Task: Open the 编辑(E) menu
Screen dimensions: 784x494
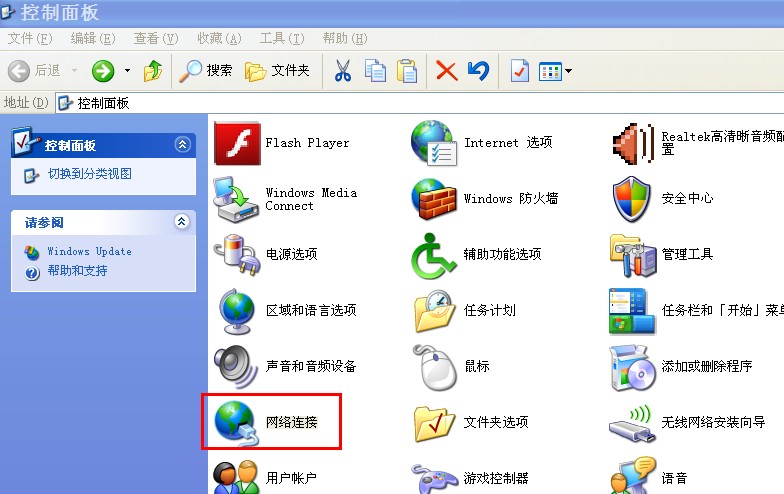Action: pos(93,38)
